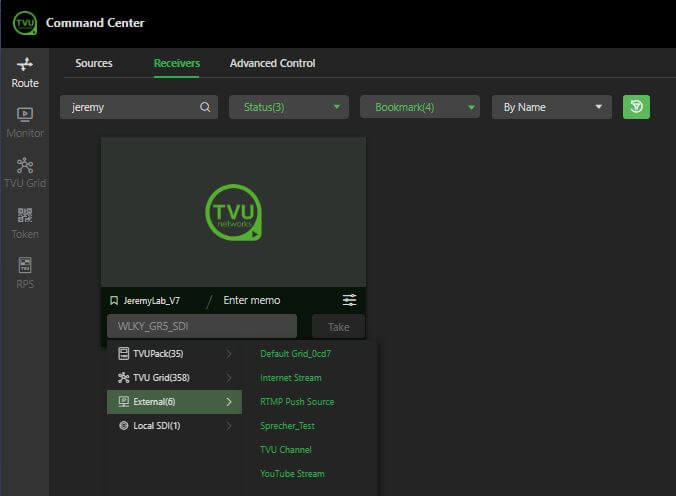
Task: Click the search magnifier icon
Action: 205,107
